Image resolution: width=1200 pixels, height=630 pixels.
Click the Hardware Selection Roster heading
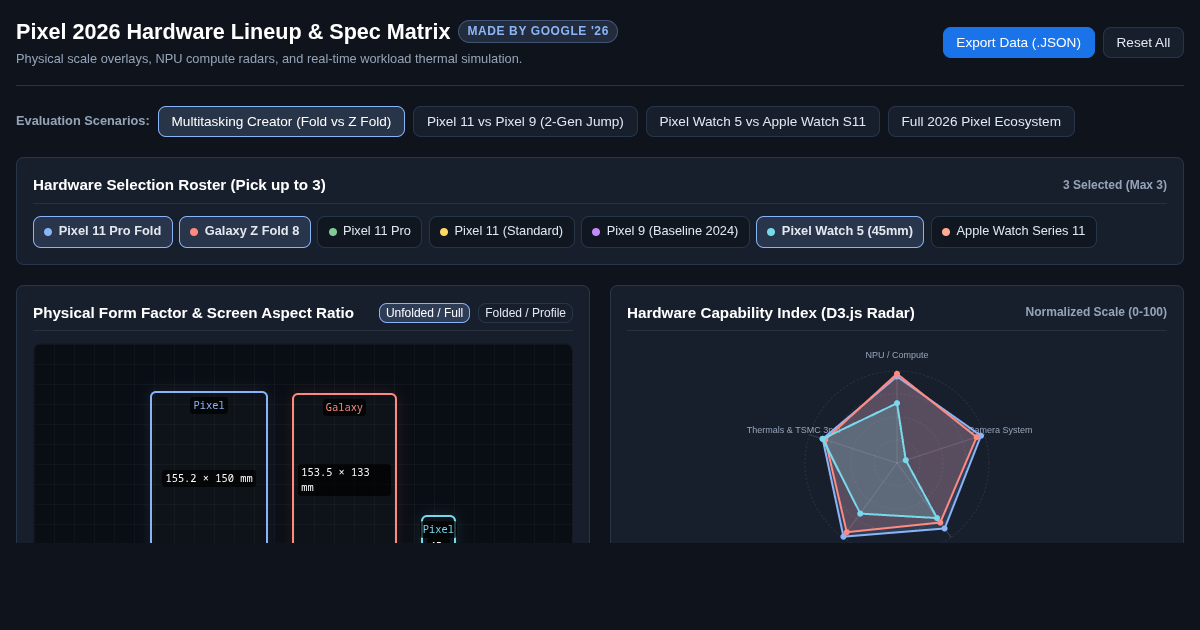[x=179, y=184]
